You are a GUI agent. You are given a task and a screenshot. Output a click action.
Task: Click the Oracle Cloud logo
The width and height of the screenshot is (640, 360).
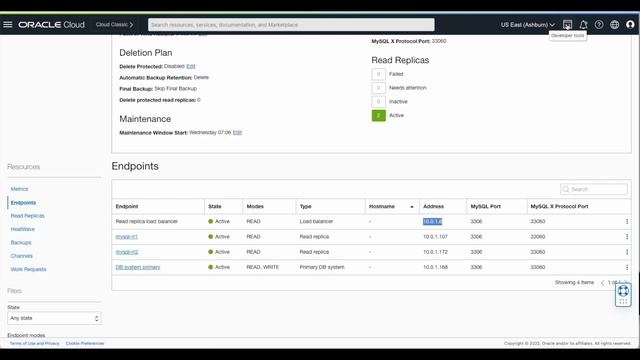tap(51, 24)
